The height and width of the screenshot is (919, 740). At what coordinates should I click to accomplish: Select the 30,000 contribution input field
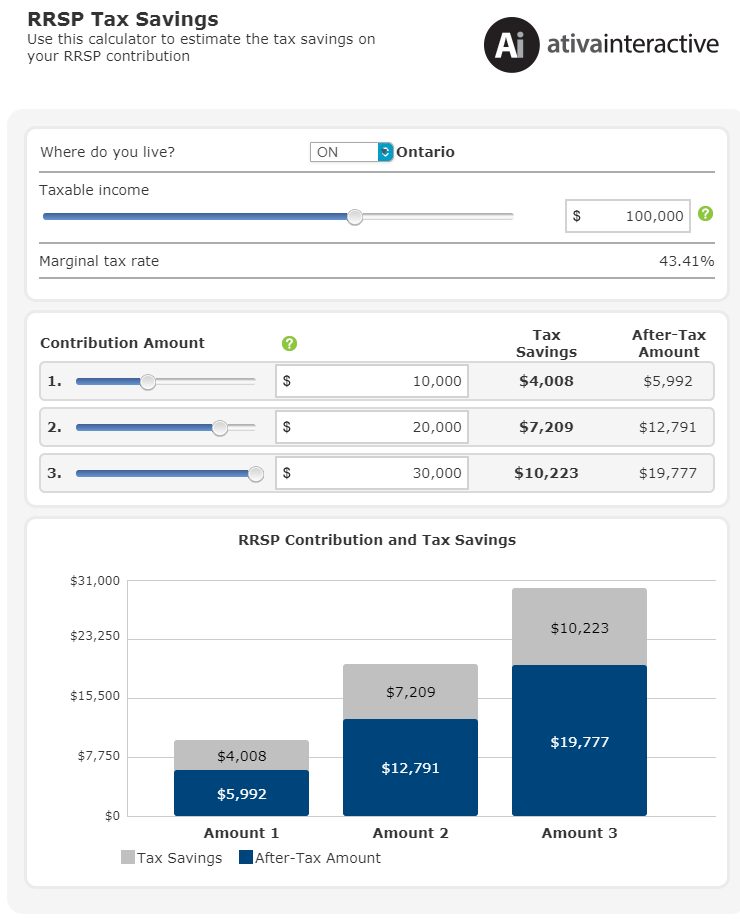click(371, 473)
